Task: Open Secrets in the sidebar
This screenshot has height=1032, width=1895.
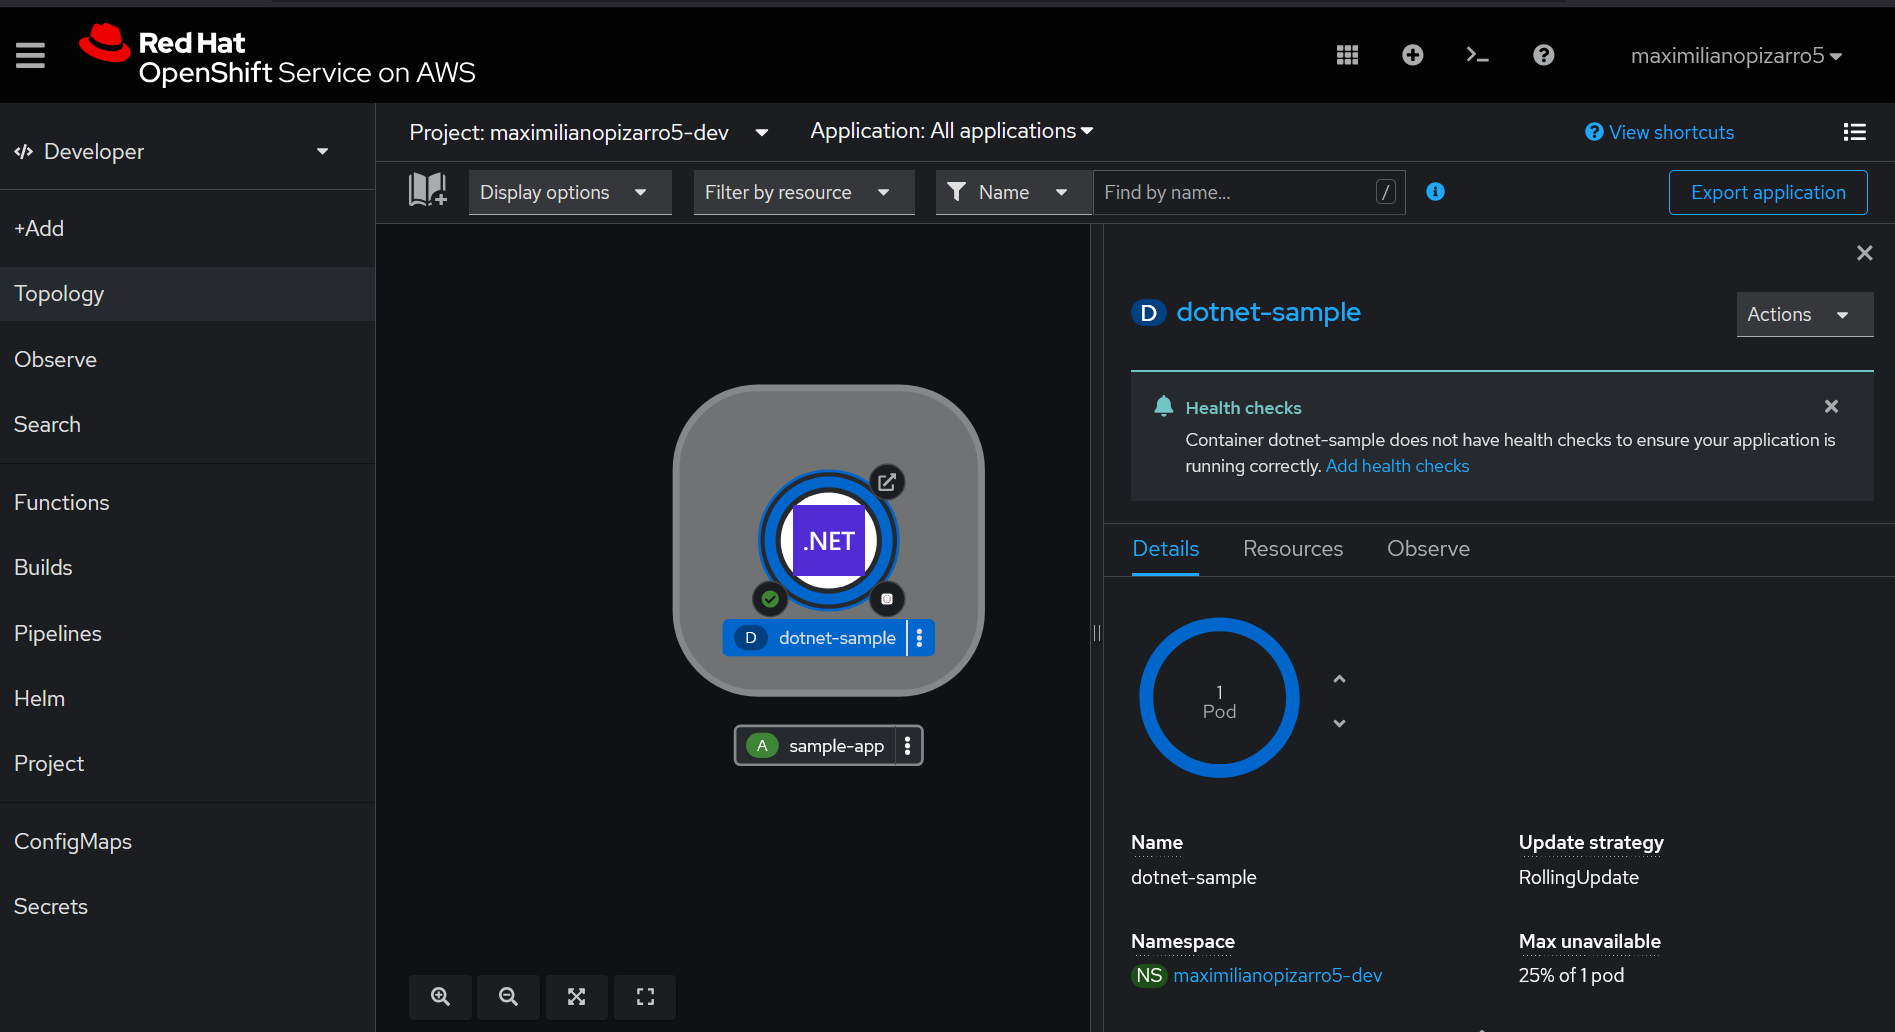Action: (x=187, y=906)
